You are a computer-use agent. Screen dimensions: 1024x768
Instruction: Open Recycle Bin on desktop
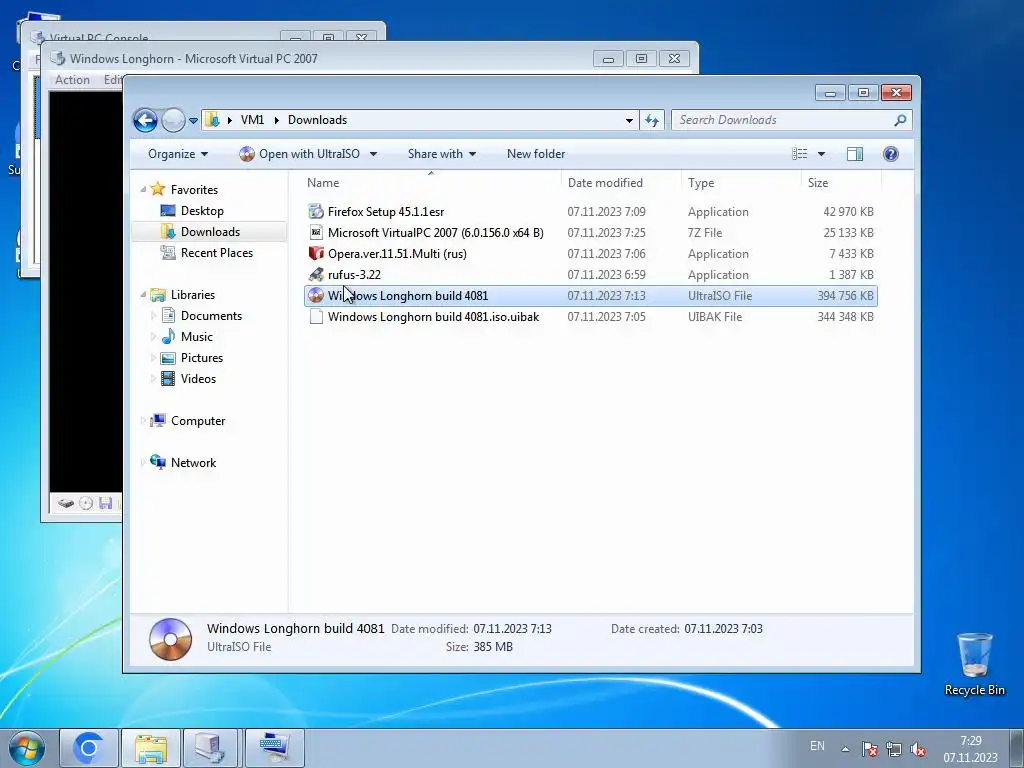point(974,664)
